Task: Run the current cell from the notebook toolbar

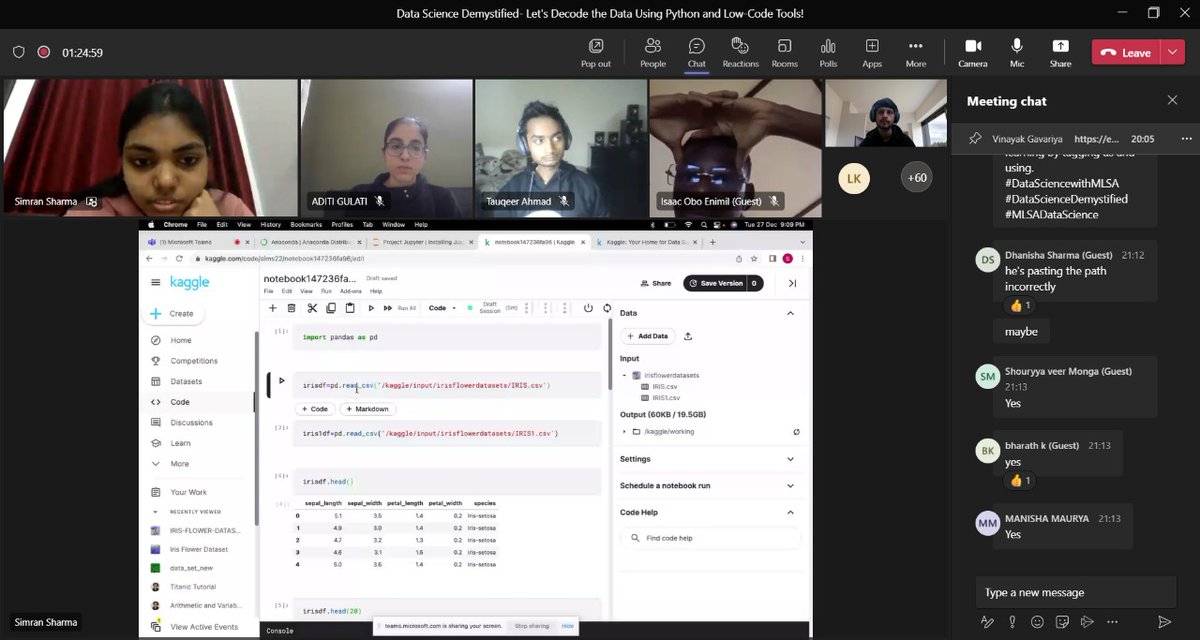Action: [x=371, y=308]
